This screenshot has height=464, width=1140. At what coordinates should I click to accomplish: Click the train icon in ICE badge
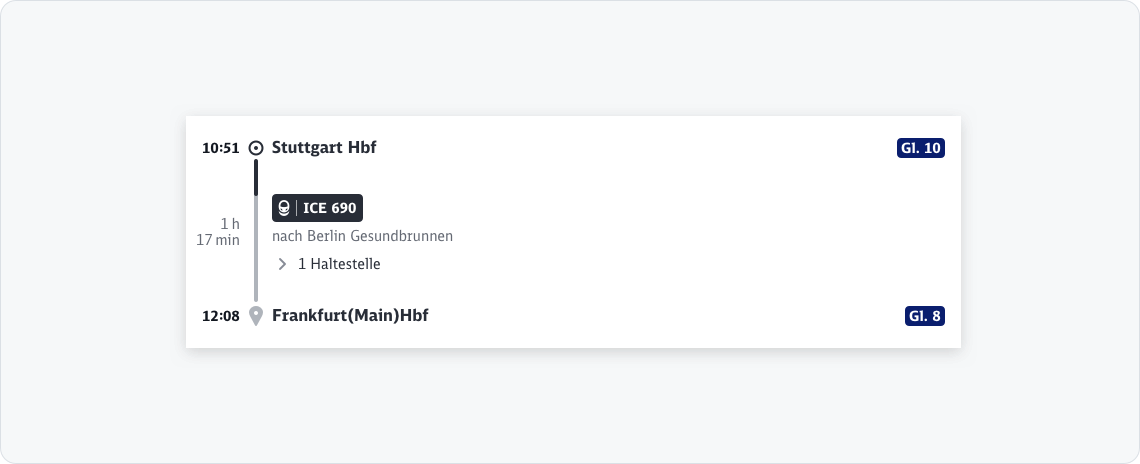coord(284,208)
